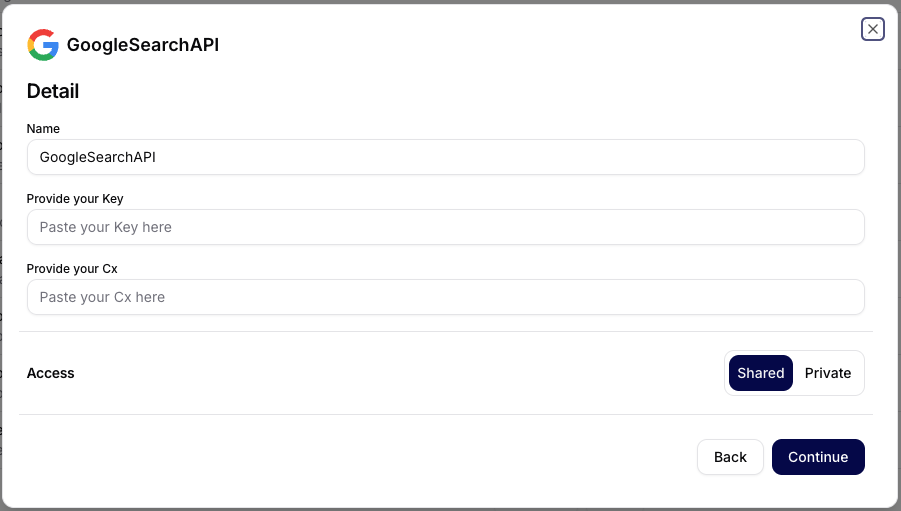Click the Name field label
Viewport: 901px width, 511px height.
tap(43, 129)
